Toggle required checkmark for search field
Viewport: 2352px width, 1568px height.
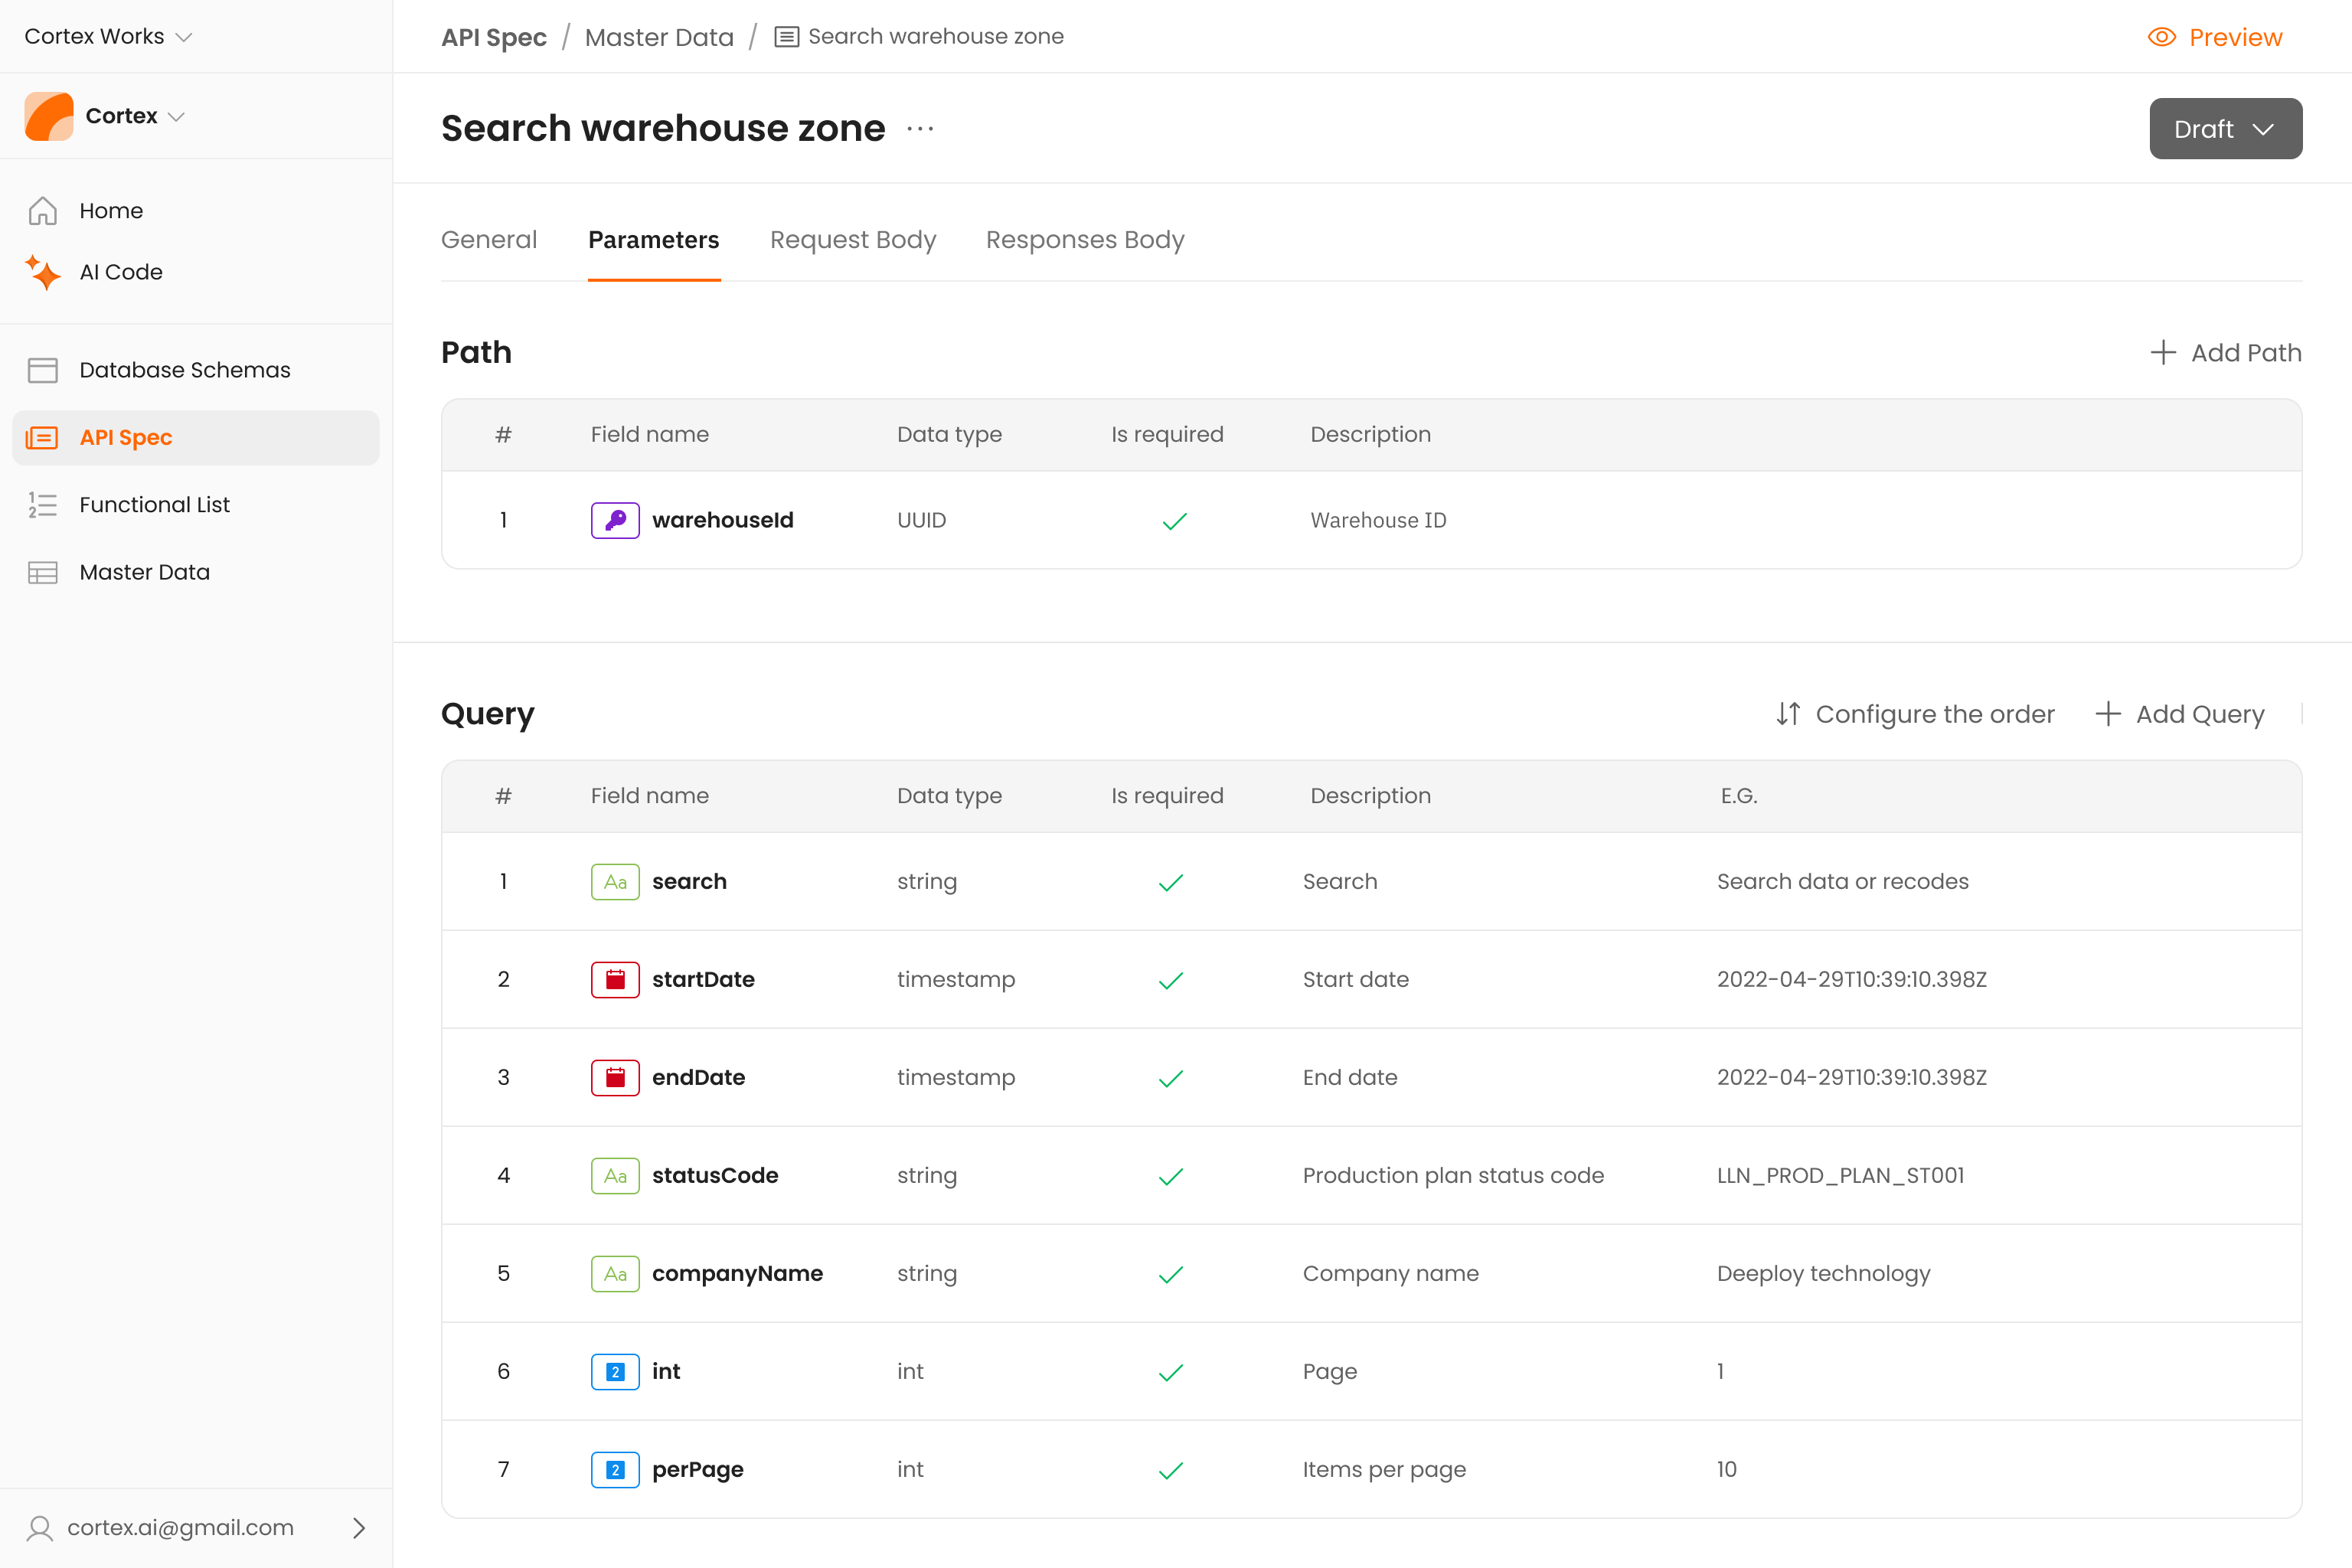(1171, 882)
